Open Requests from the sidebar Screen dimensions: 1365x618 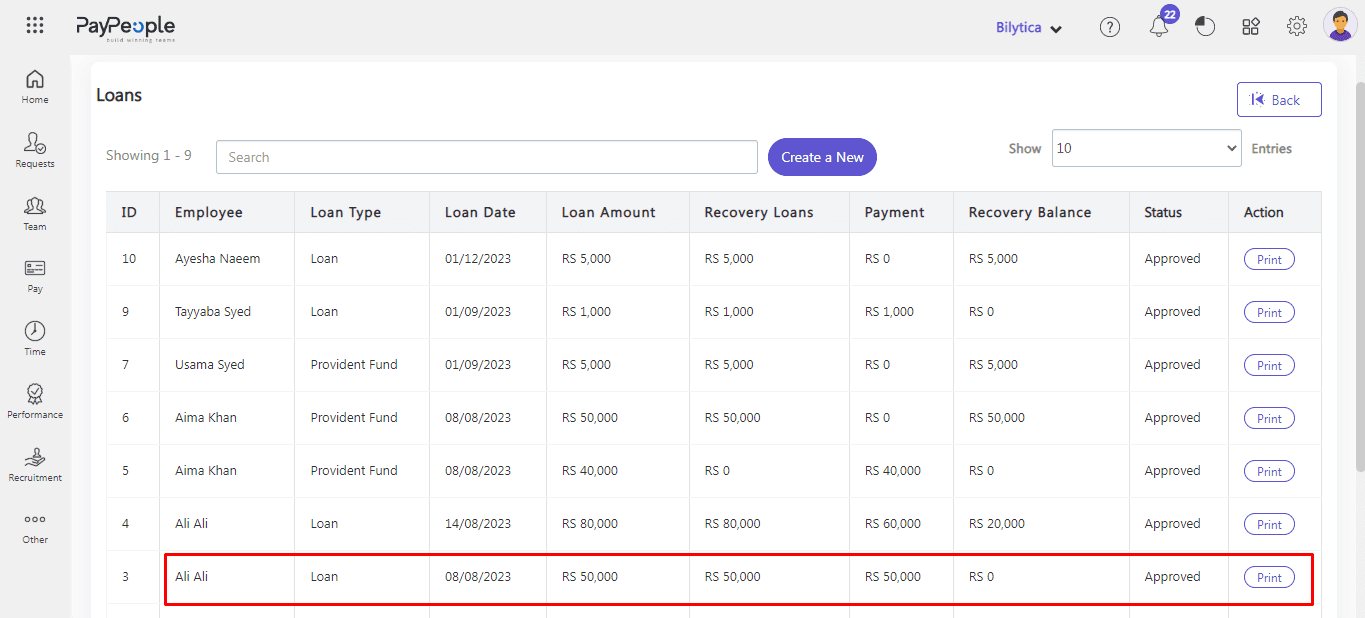point(35,150)
